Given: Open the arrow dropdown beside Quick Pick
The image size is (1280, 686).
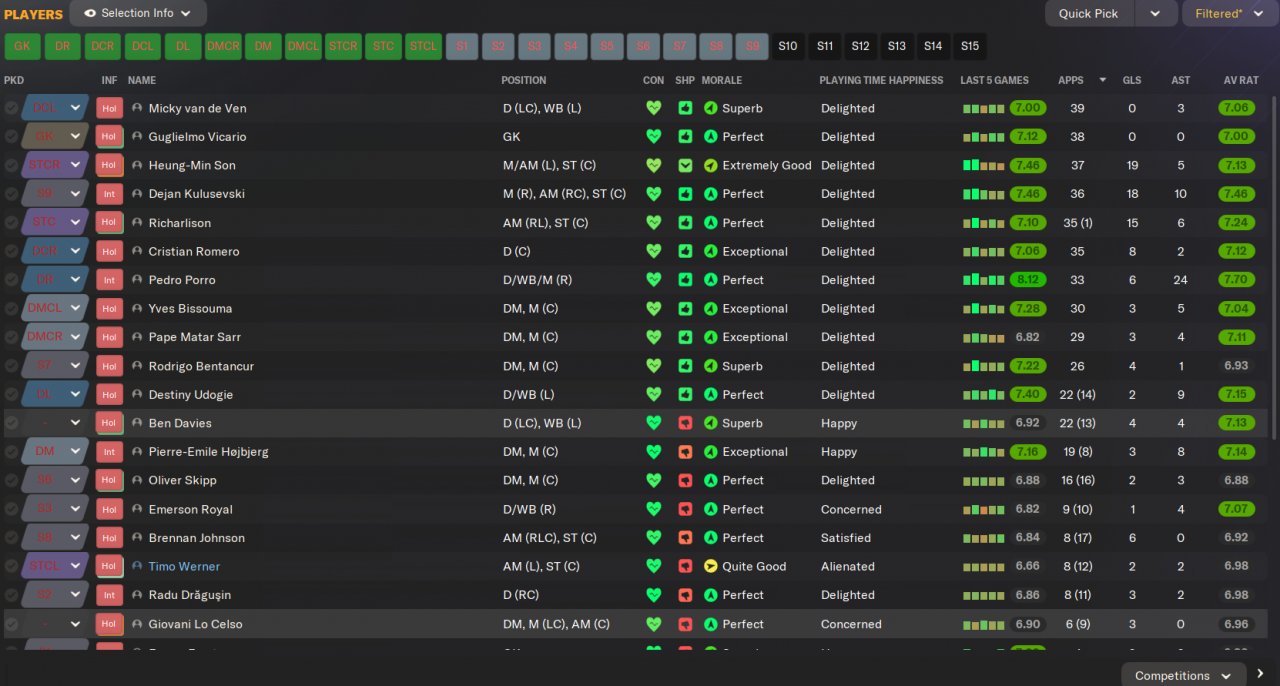Looking at the screenshot, I should coord(1155,13).
